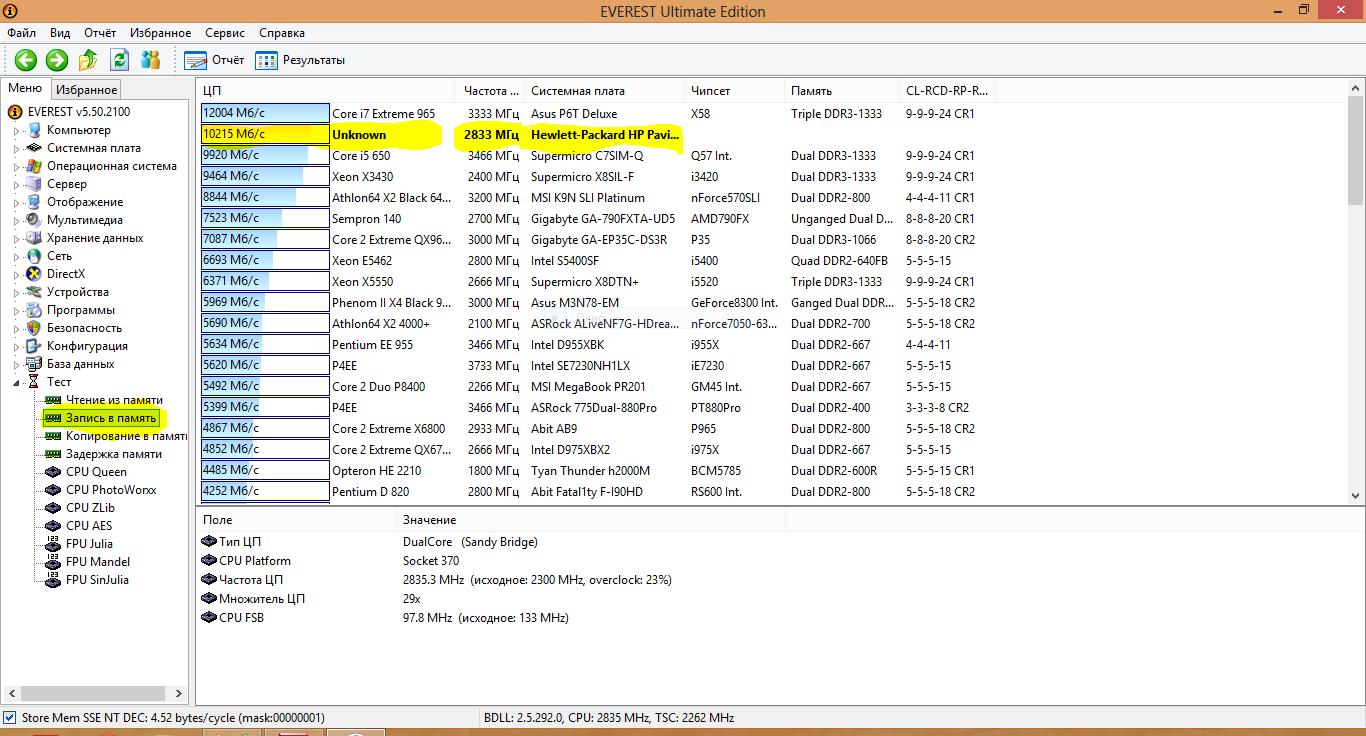Toggle the Store Mem SSE NT DEC checkbox
1366x736 pixels.
pos(10,718)
